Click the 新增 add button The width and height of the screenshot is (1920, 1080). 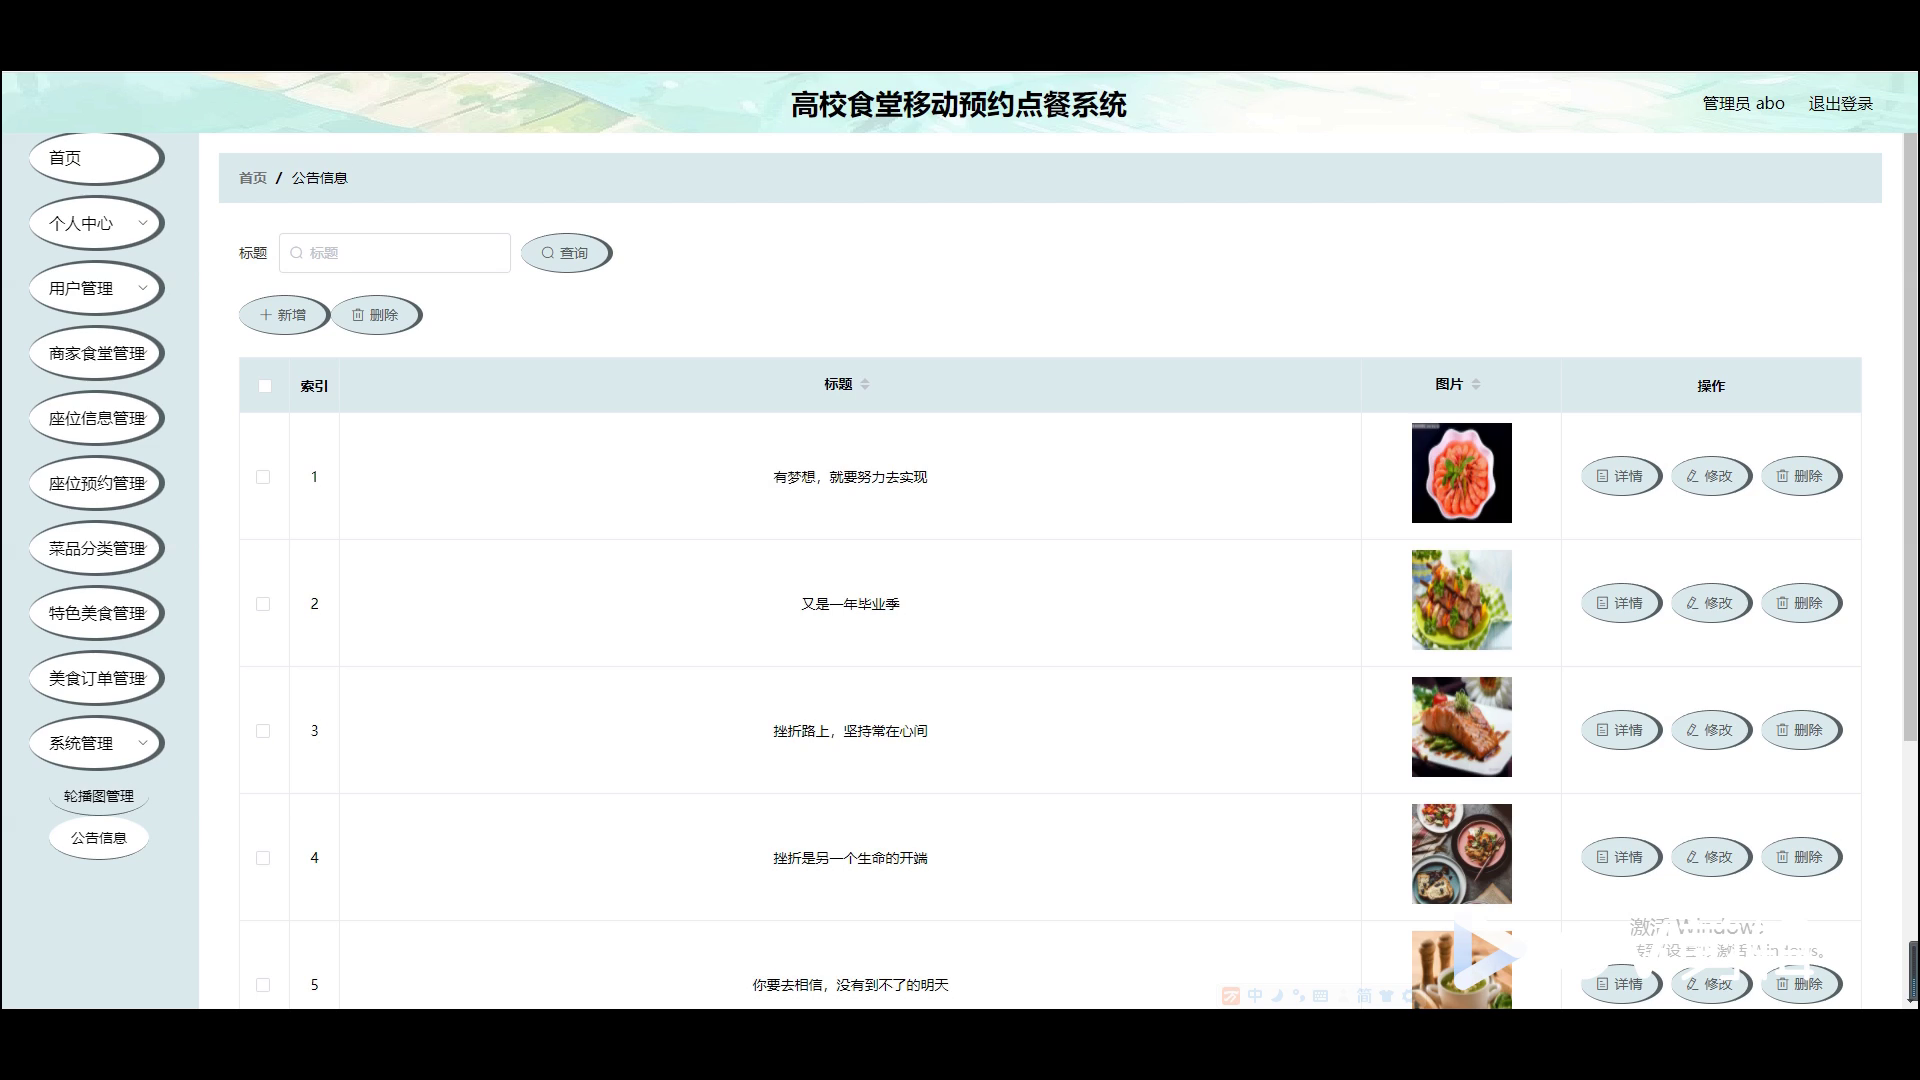(284, 315)
